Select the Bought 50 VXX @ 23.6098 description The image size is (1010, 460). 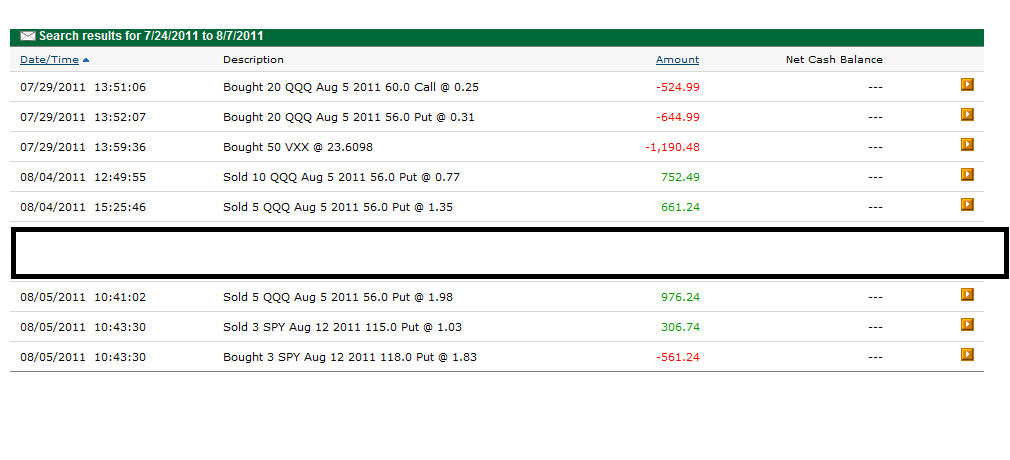click(298, 148)
